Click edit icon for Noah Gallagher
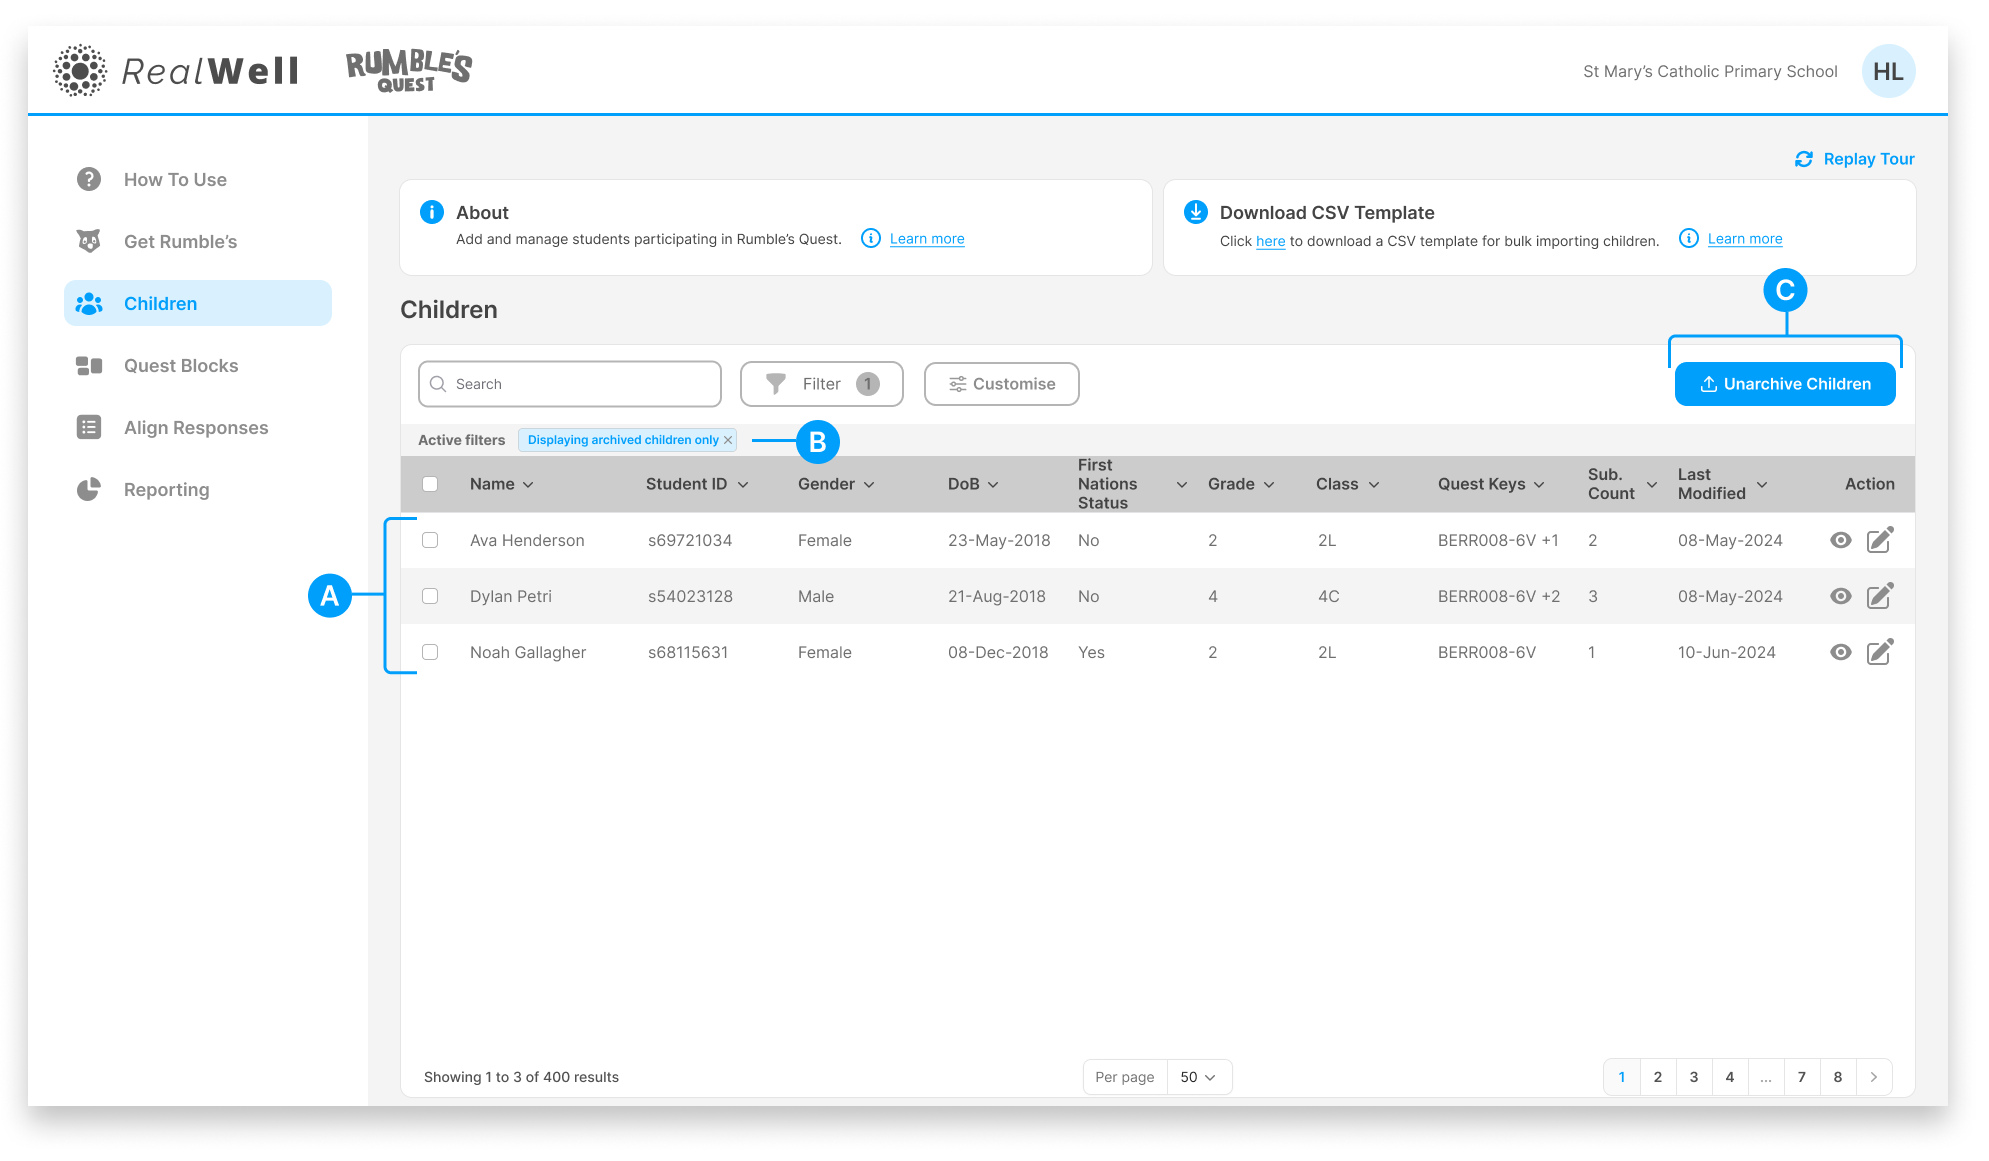 [1880, 652]
